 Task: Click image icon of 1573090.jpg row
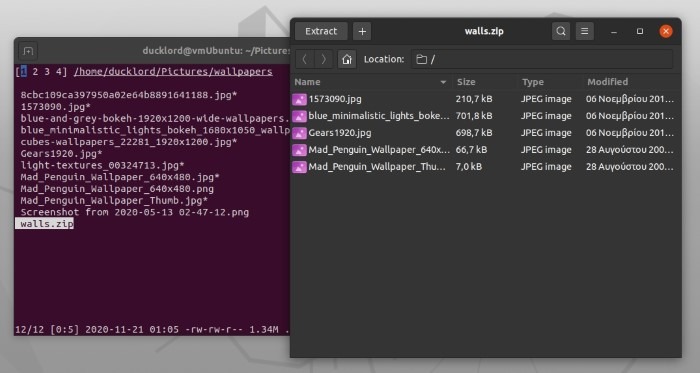[x=299, y=99]
